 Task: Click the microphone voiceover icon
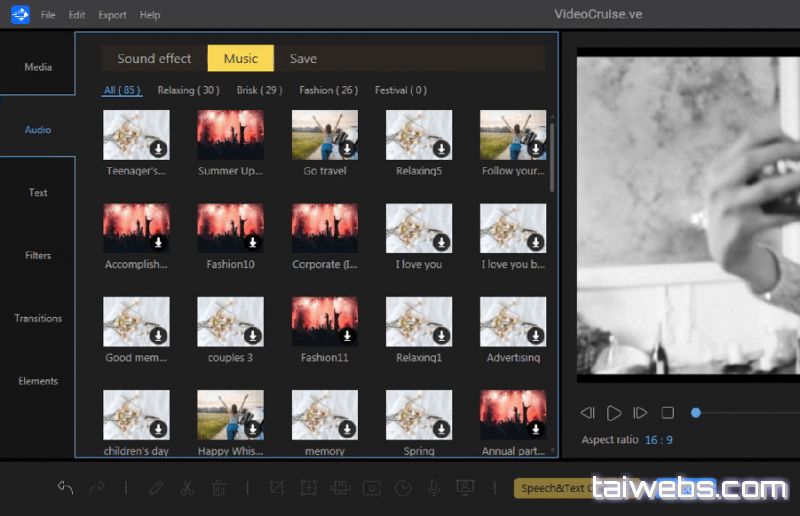(433, 488)
